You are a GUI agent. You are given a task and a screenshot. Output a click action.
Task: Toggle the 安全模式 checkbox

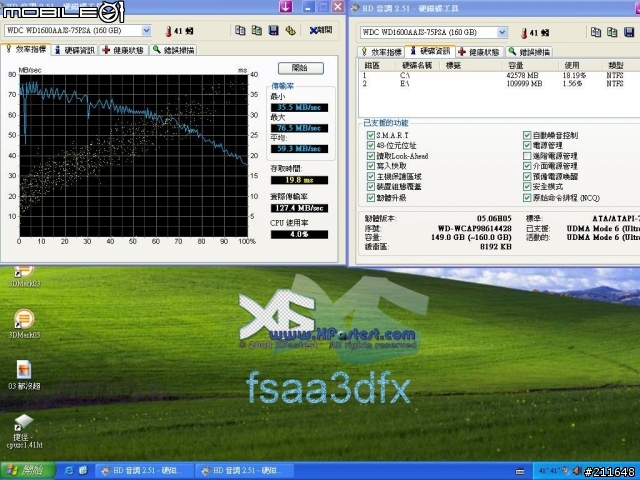pos(527,187)
